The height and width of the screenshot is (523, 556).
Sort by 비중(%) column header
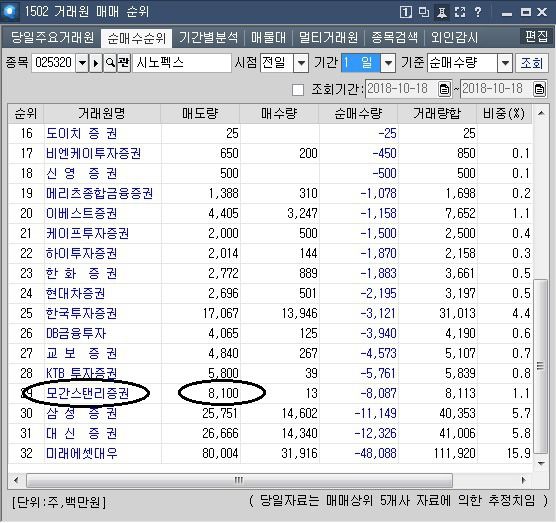504,114
